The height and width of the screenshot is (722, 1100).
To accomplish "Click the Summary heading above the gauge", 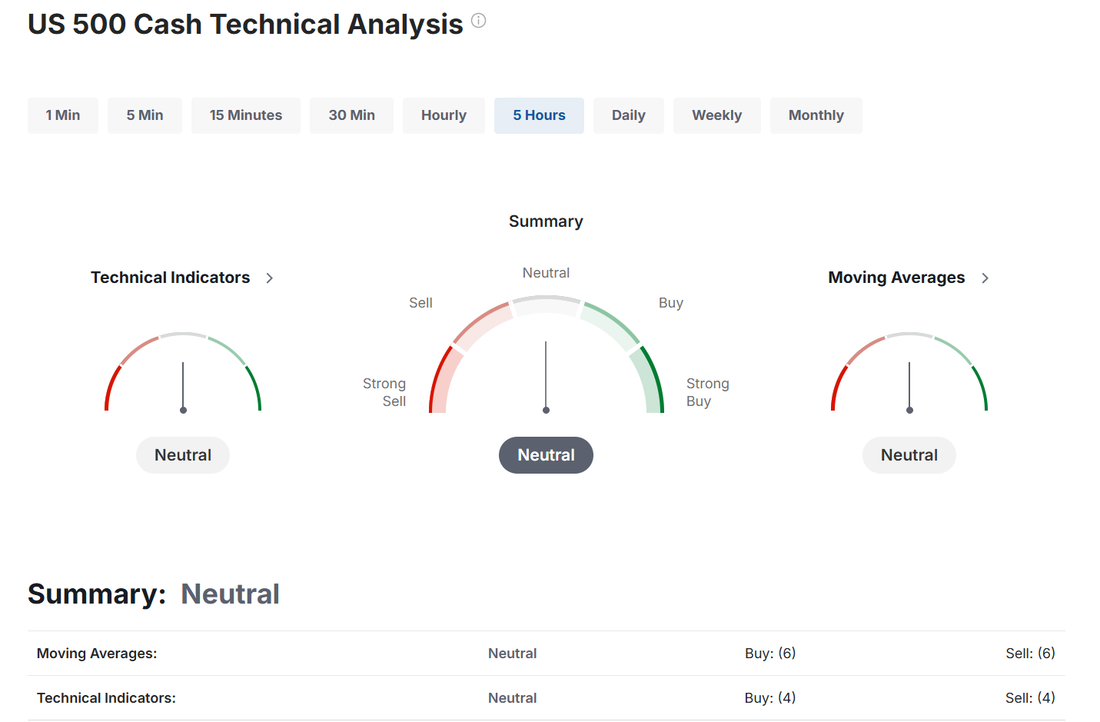I will [546, 222].
